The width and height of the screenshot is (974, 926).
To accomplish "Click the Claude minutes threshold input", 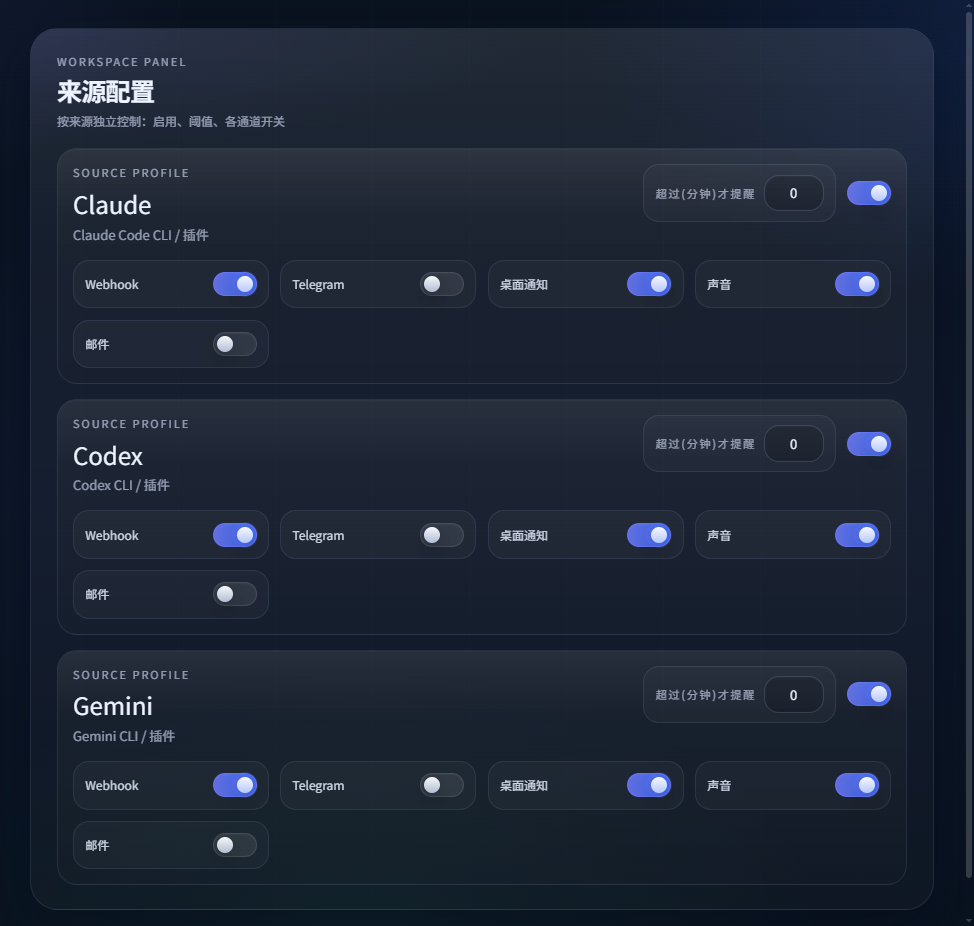I will coord(793,193).
